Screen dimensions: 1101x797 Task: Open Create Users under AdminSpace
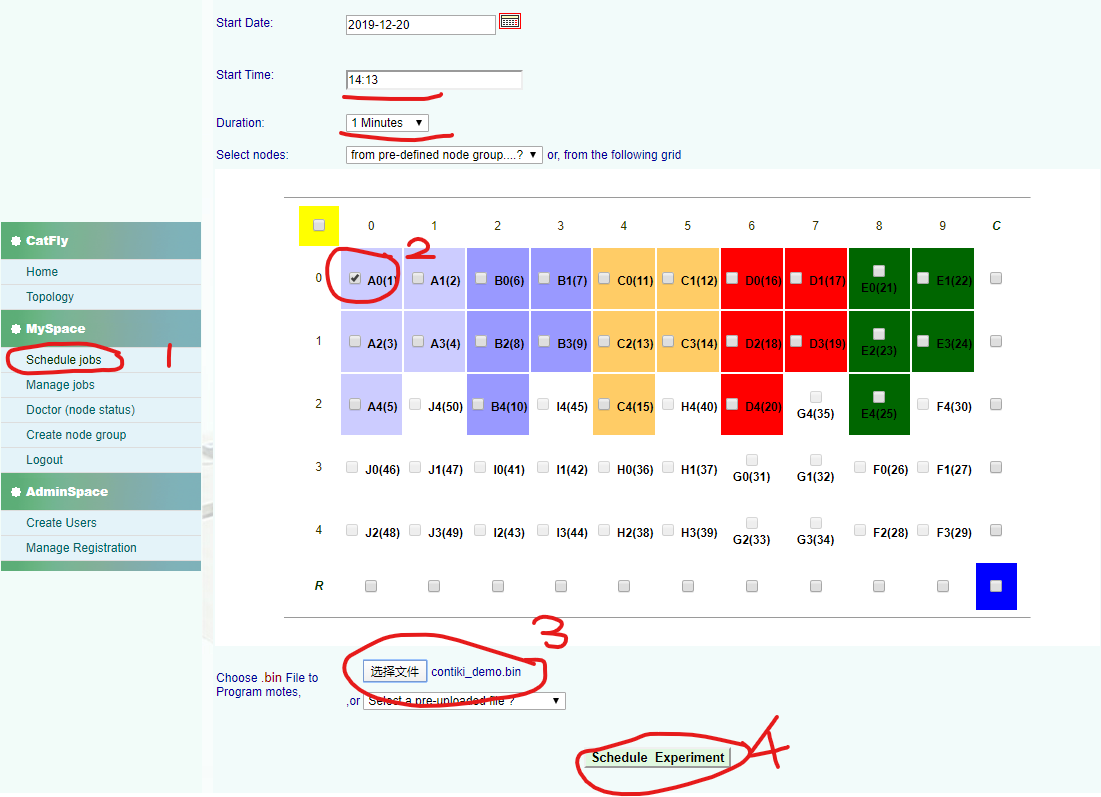coord(61,522)
